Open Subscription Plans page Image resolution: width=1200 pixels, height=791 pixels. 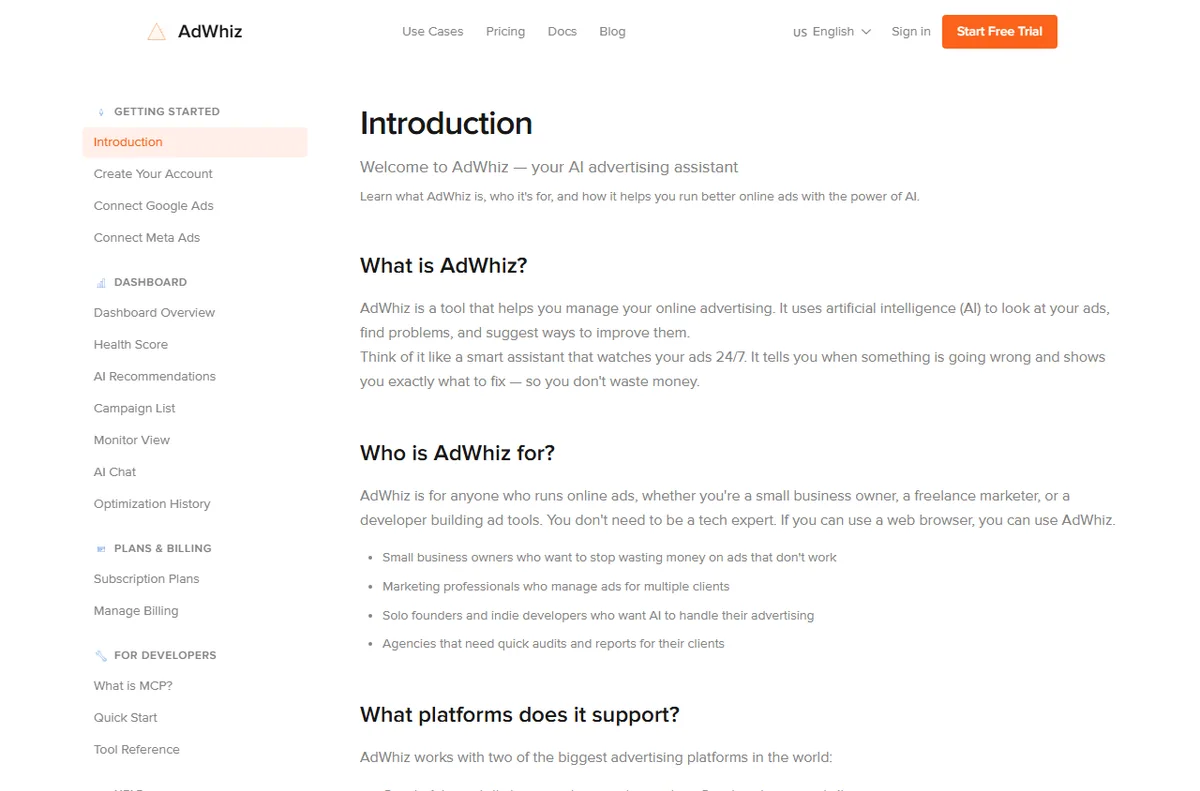point(146,579)
